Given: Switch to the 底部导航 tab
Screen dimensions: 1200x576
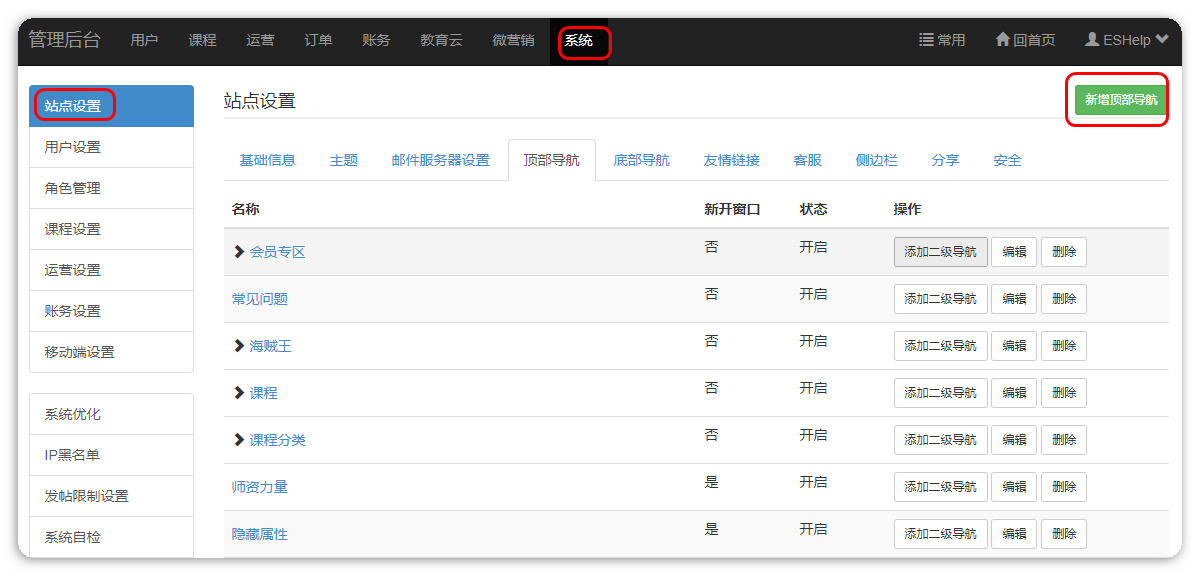Looking at the screenshot, I should tap(641, 160).
